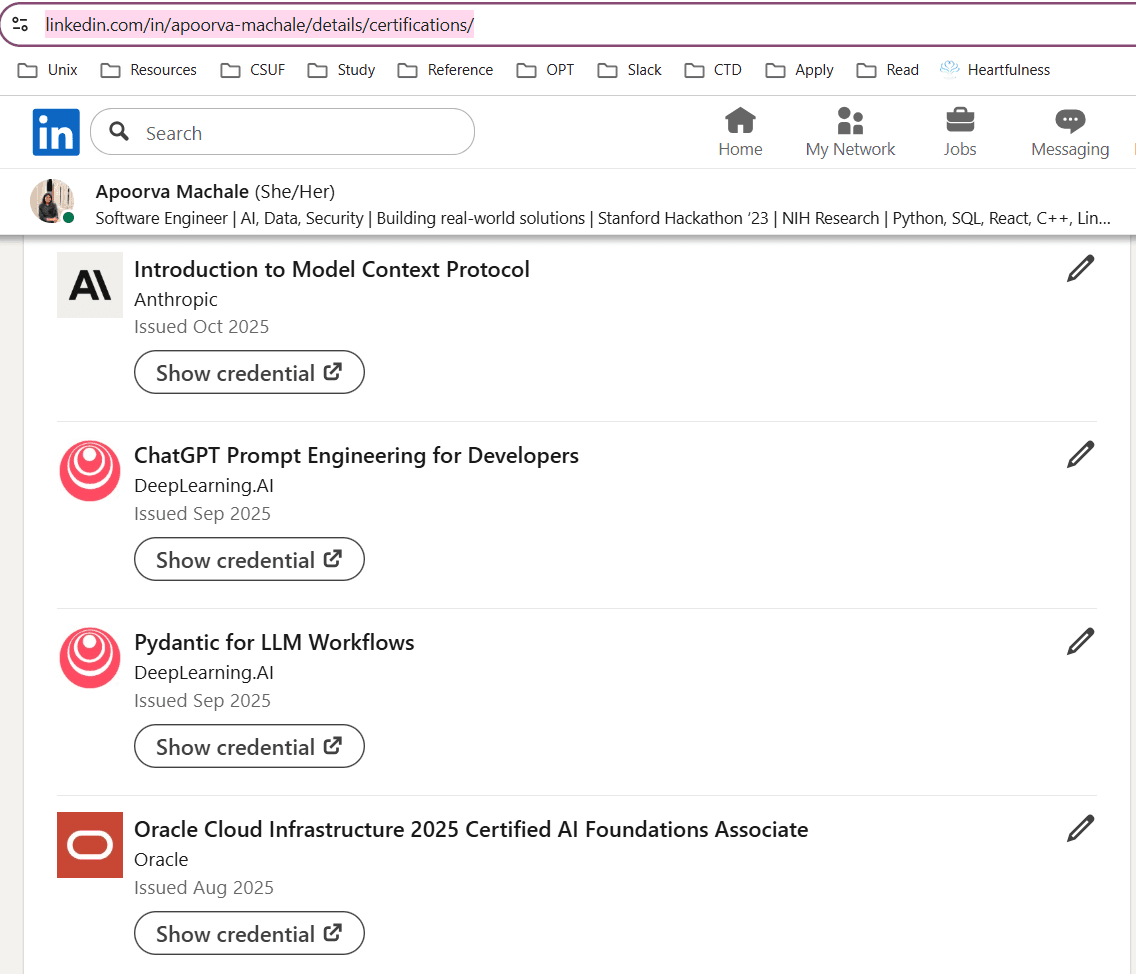This screenshot has width=1136, height=974.
Task: Click the Pydantic for LLM Workflows title
Action: click(x=275, y=642)
